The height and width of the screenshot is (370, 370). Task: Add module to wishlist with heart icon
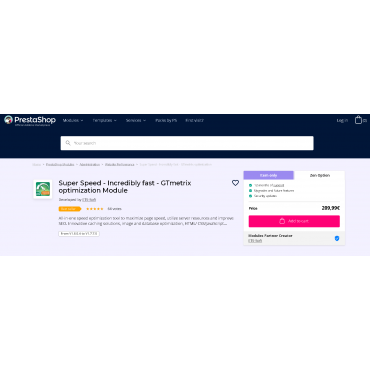[235, 183]
